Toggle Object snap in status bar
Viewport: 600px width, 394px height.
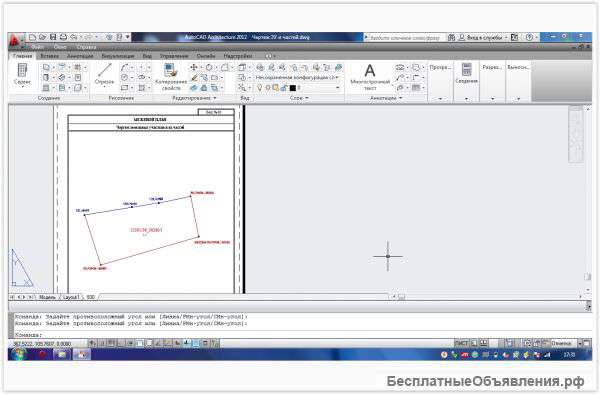coord(139,344)
